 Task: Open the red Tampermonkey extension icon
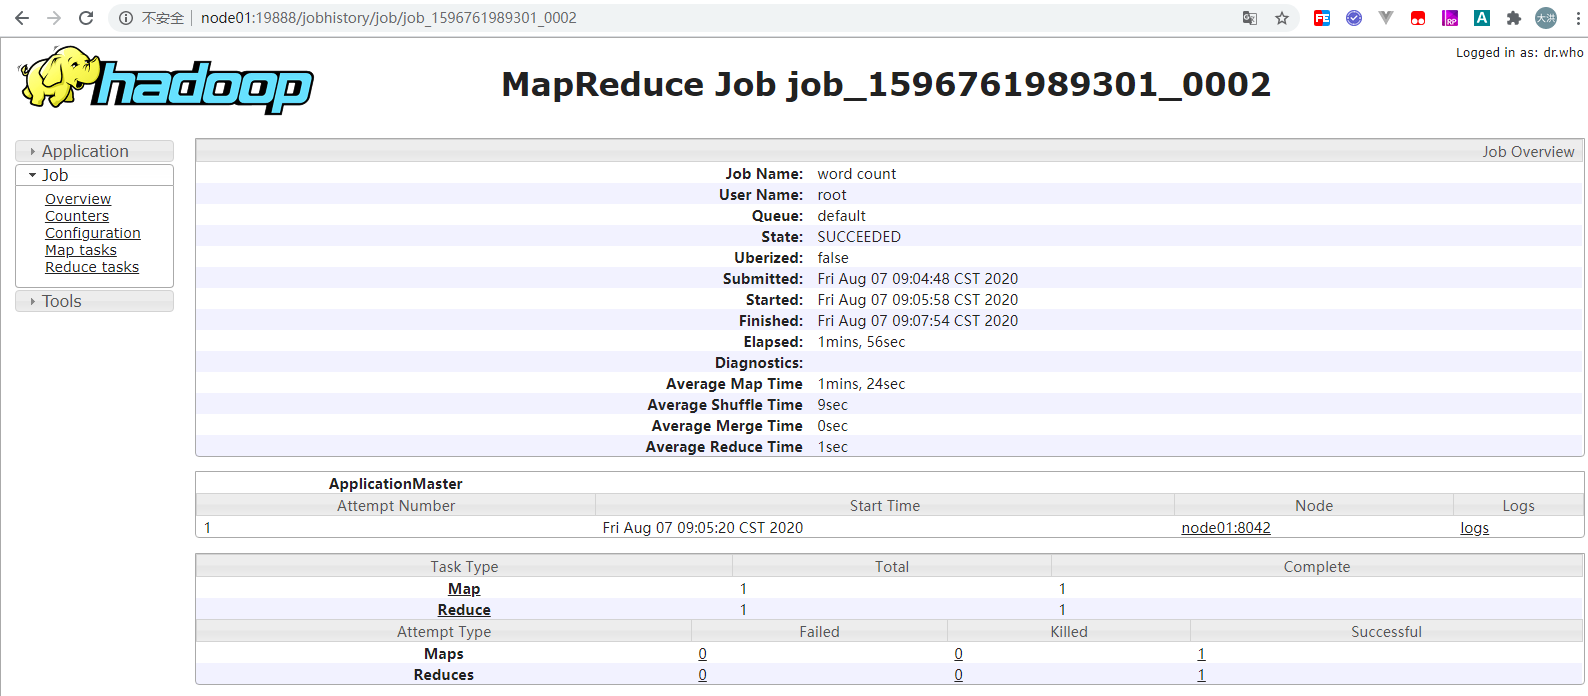tap(1418, 18)
